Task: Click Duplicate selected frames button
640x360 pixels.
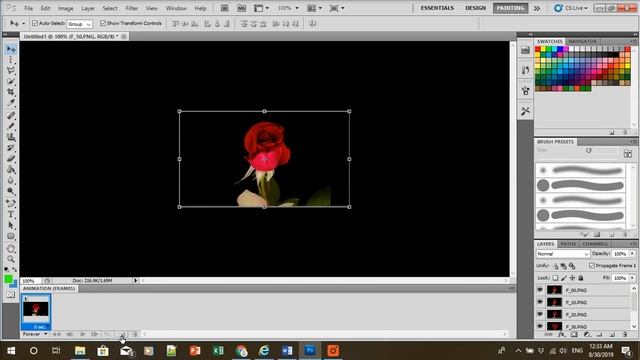Action: coord(122,334)
